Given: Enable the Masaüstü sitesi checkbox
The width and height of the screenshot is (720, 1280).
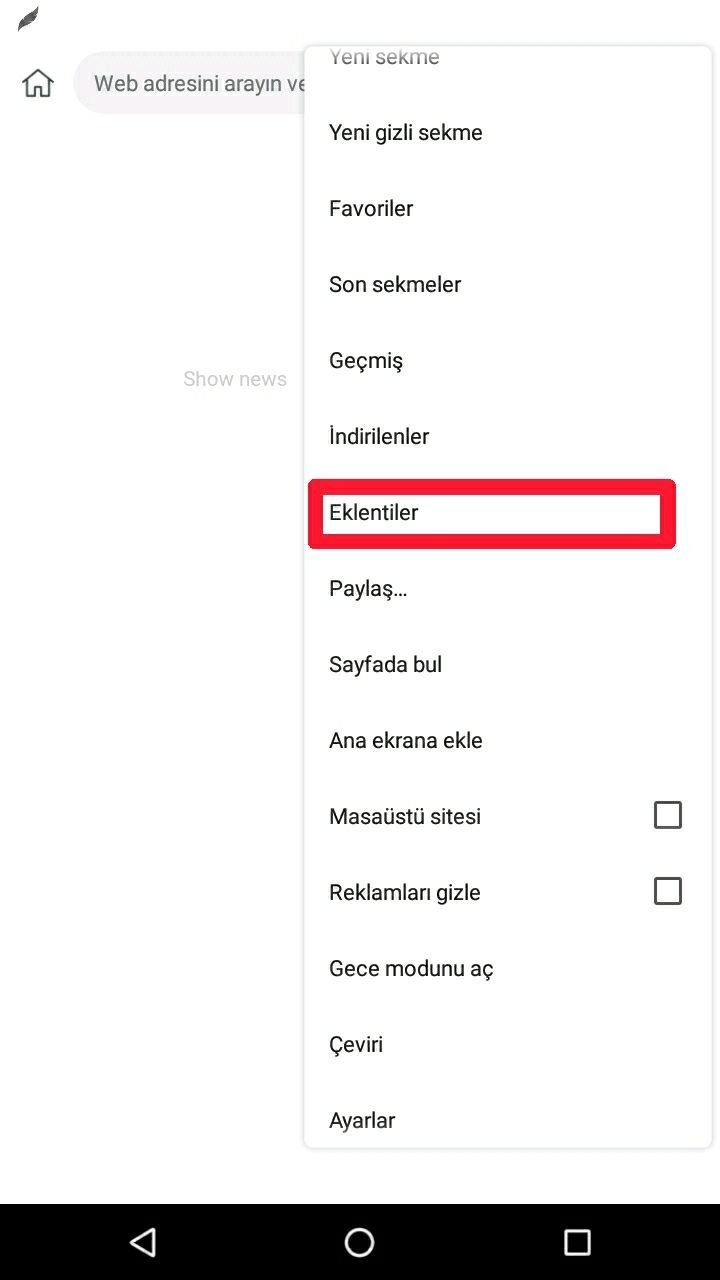Looking at the screenshot, I should [667, 815].
